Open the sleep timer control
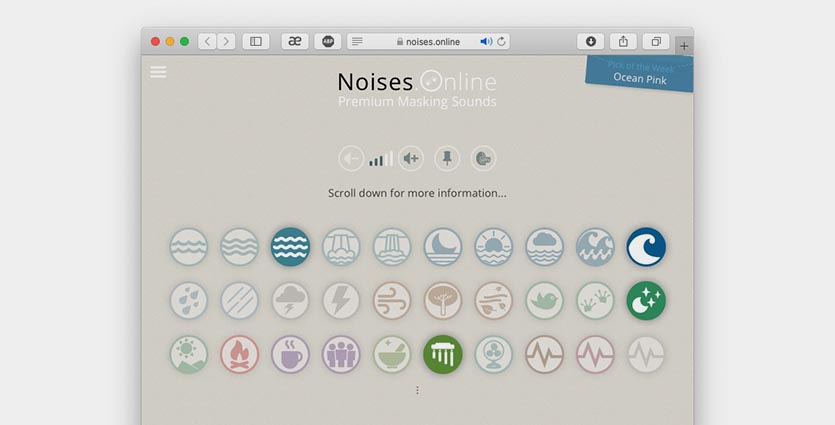The image size is (835, 425). [x=483, y=159]
